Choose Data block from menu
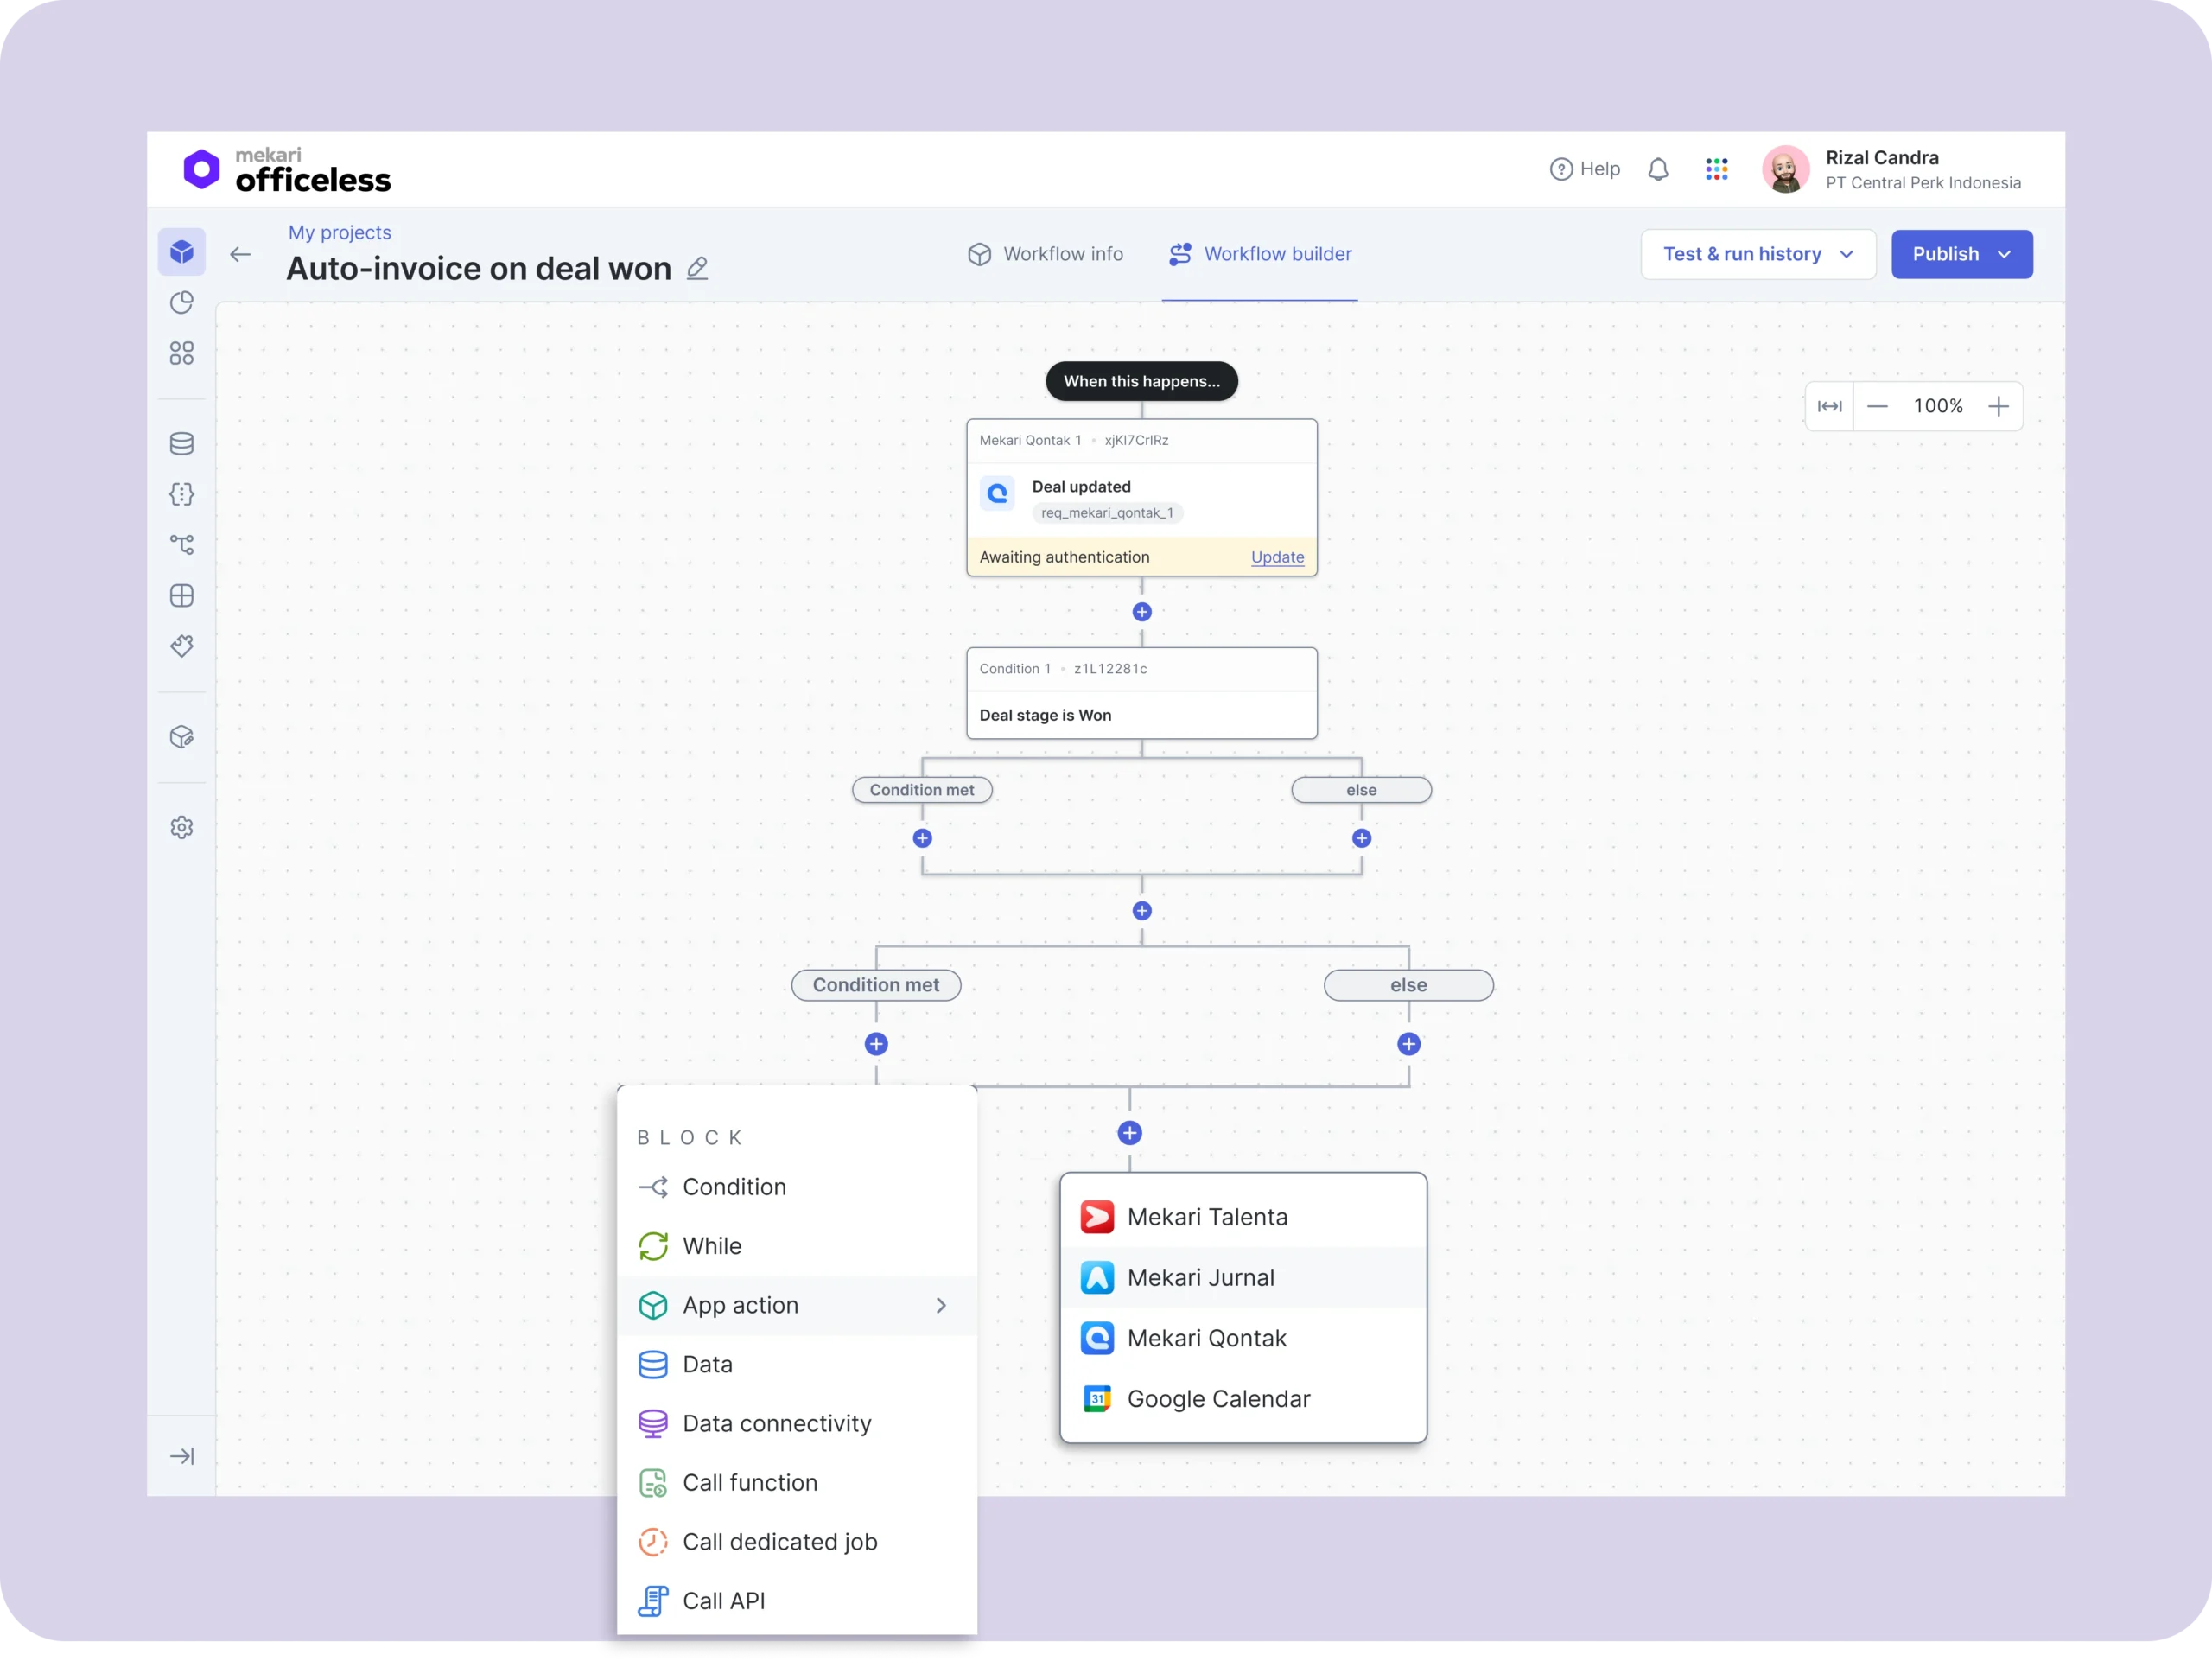The width and height of the screenshot is (2212, 1661). (796, 1365)
